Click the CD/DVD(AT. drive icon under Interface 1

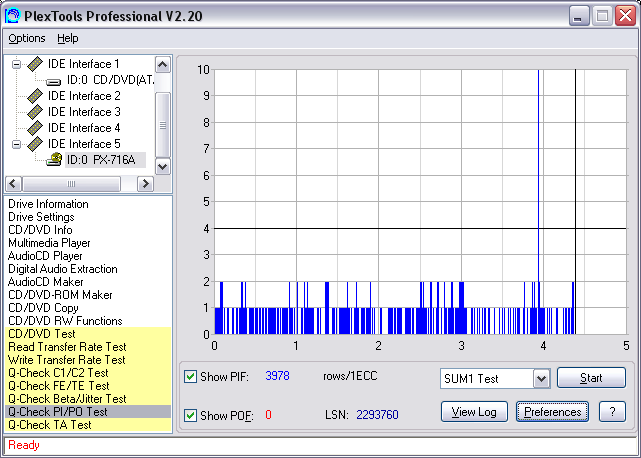(54, 82)
